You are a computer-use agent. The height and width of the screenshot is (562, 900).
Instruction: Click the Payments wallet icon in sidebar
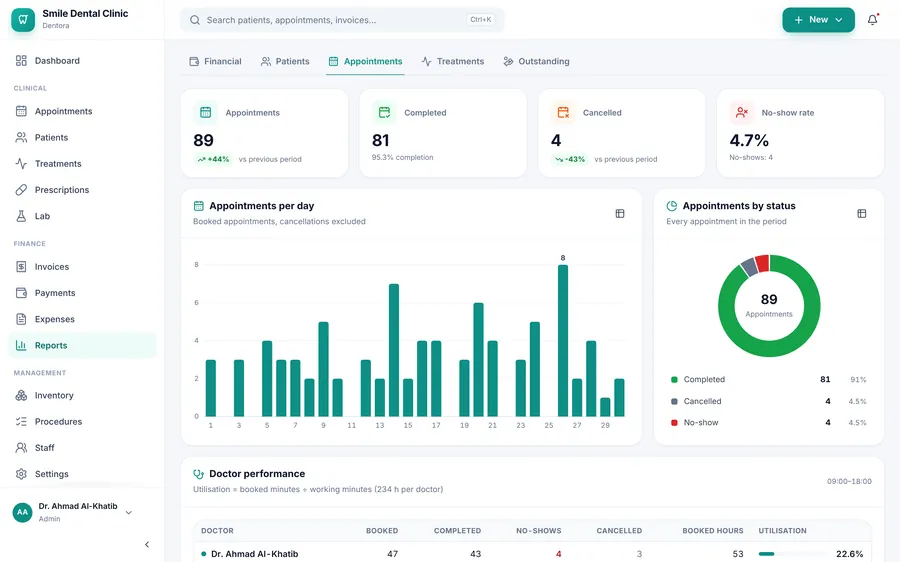[21, 293]
